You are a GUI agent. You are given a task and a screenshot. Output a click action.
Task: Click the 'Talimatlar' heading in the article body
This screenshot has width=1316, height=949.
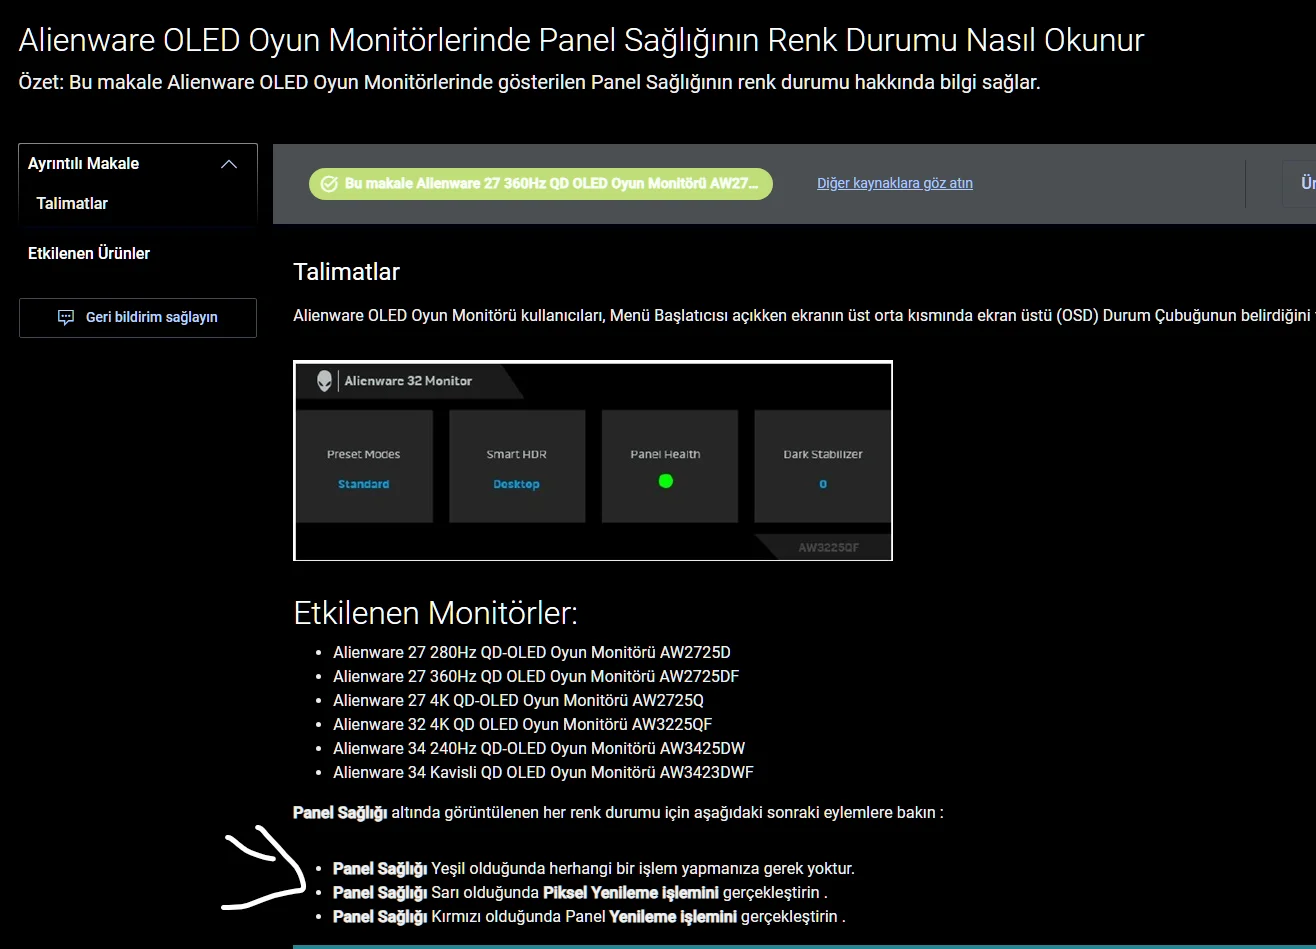point(347,272)
